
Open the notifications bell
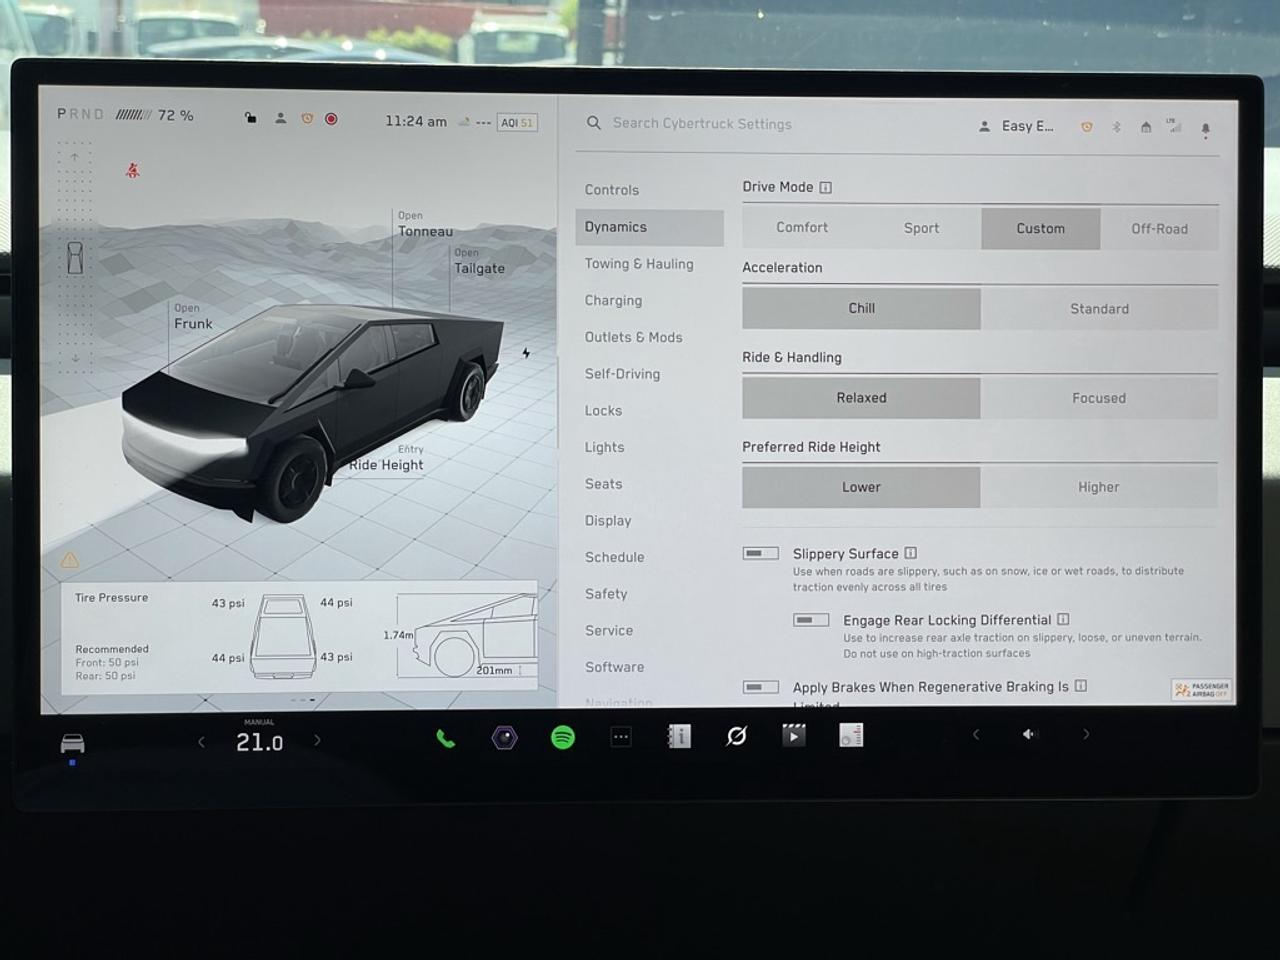click(1206, 129)
